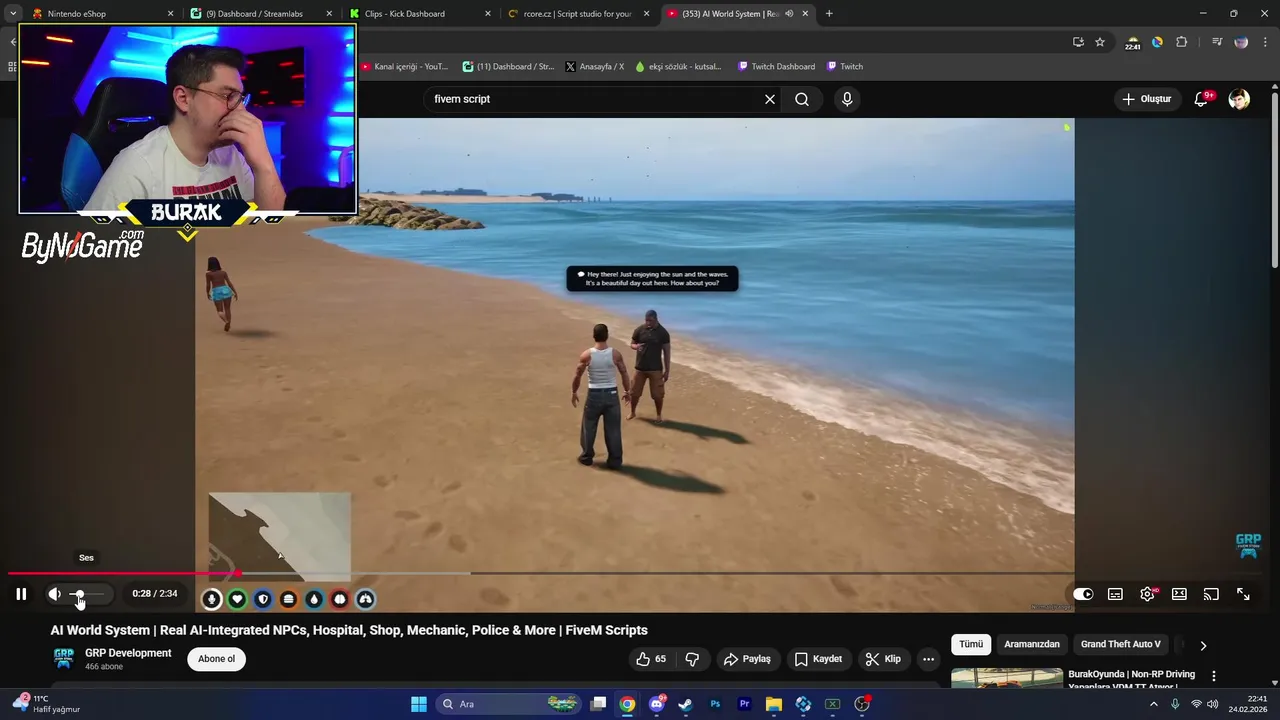The height and width of the screenshot is (720, 1280).
Task: Like the video with thumbs up
Action: (651, 659)
